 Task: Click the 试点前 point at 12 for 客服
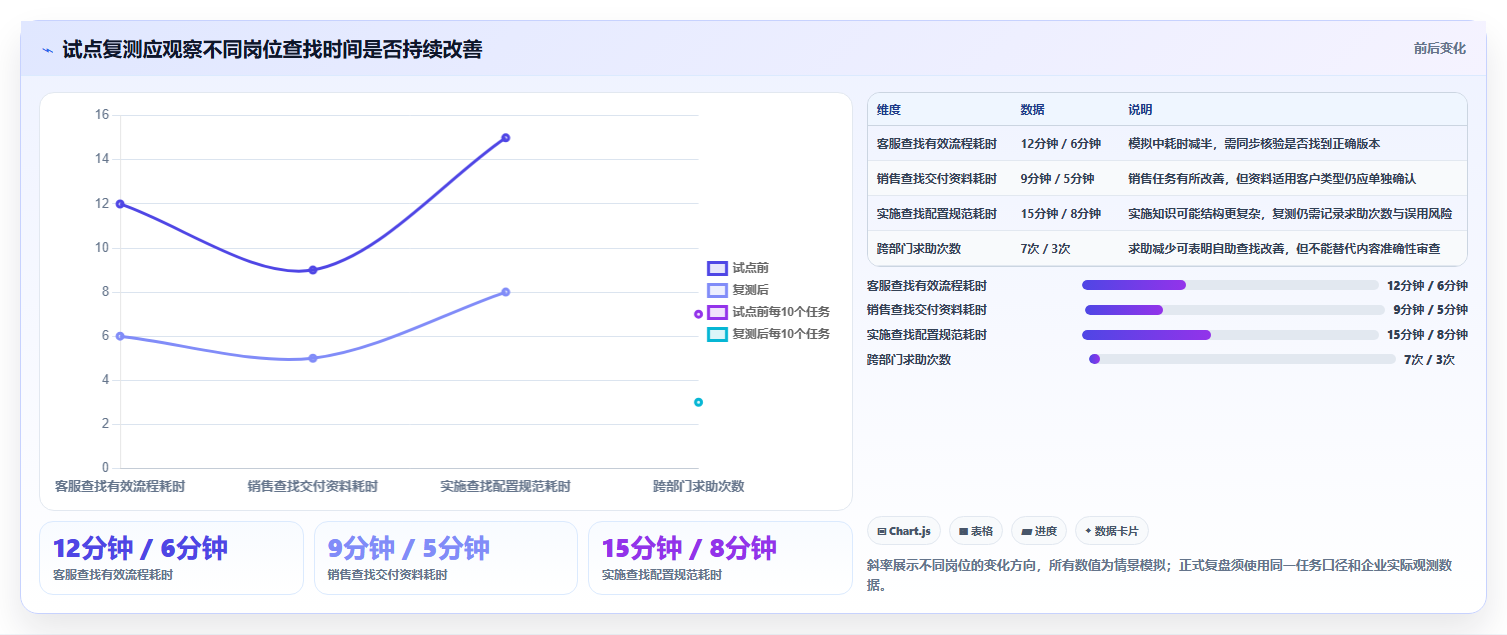[120, 204]
